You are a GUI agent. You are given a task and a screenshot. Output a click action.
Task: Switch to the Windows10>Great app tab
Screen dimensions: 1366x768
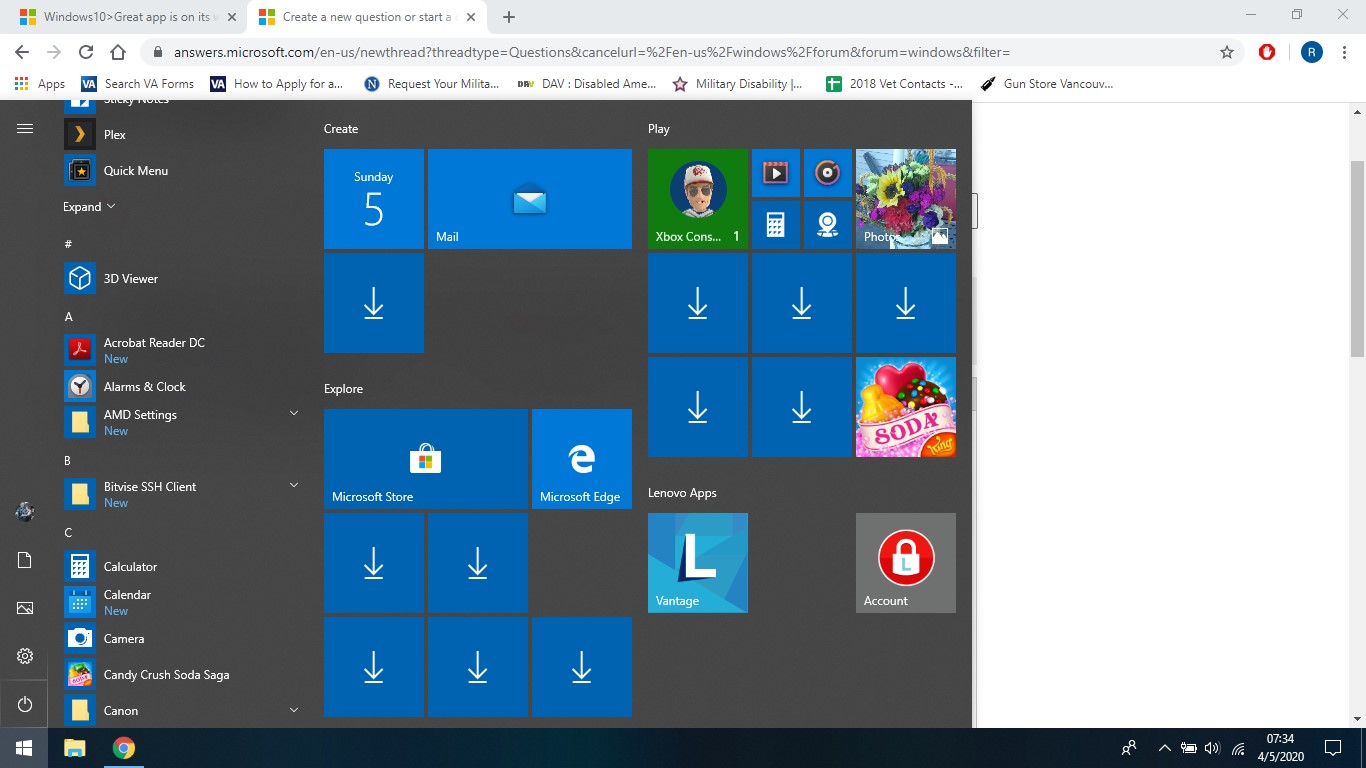pos(126,17)
